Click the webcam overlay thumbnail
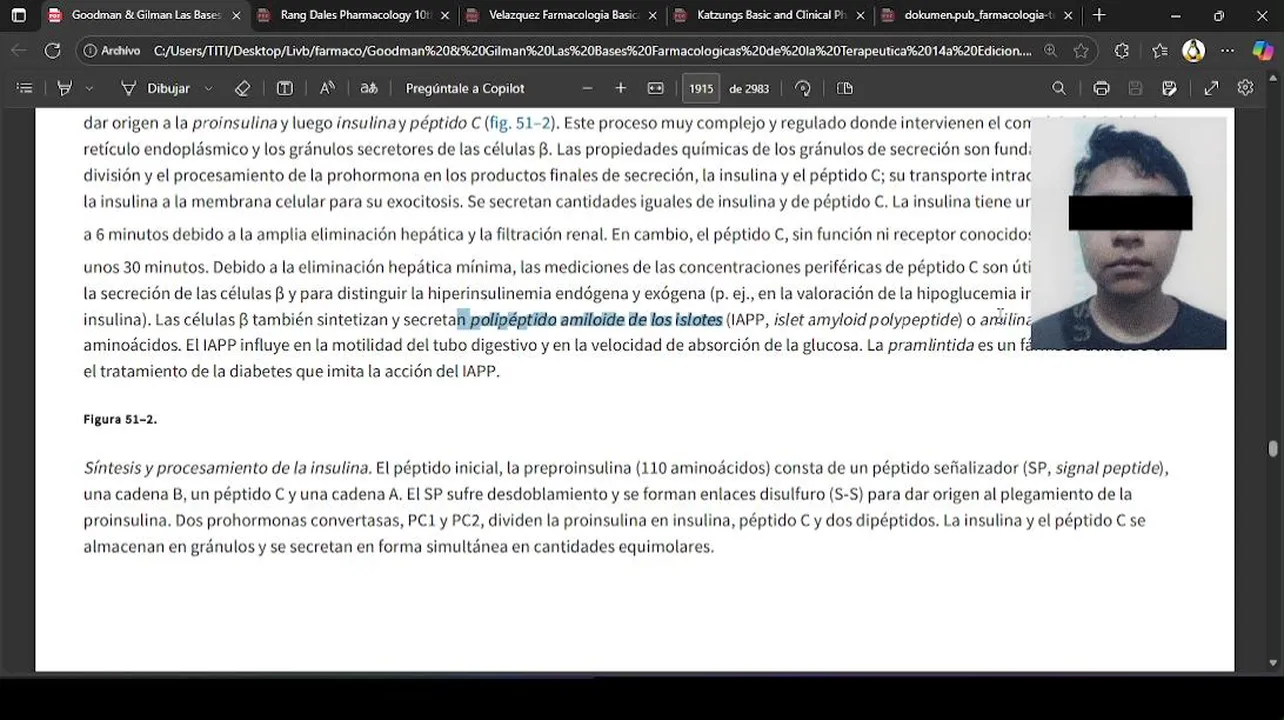This screenshot has height=720, width=1284. (1128, 233)
